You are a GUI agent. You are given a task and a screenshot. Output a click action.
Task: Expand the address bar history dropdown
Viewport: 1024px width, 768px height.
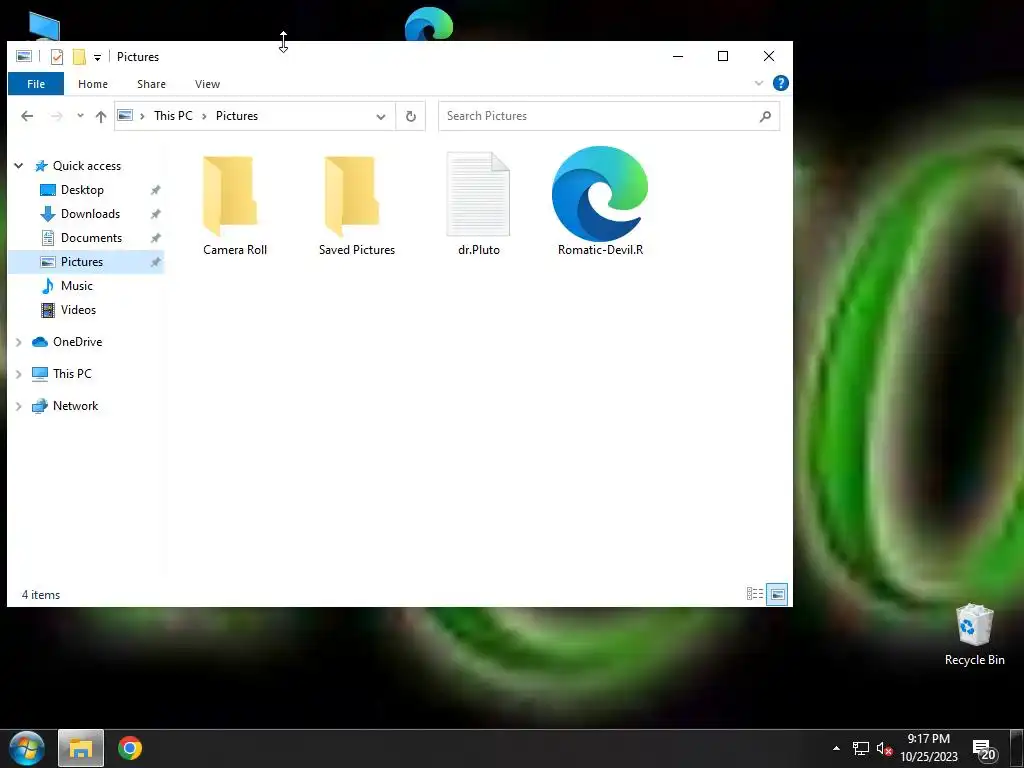point(381,116)
